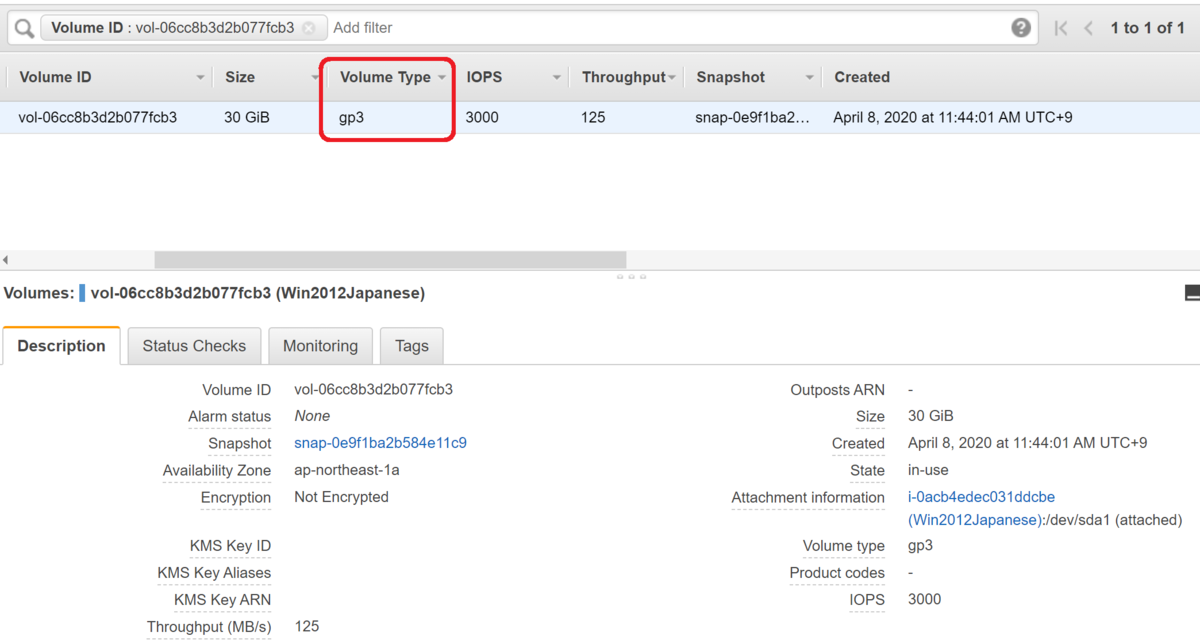
Task: Click the in-use state value
Action: [x=928, y=470]
